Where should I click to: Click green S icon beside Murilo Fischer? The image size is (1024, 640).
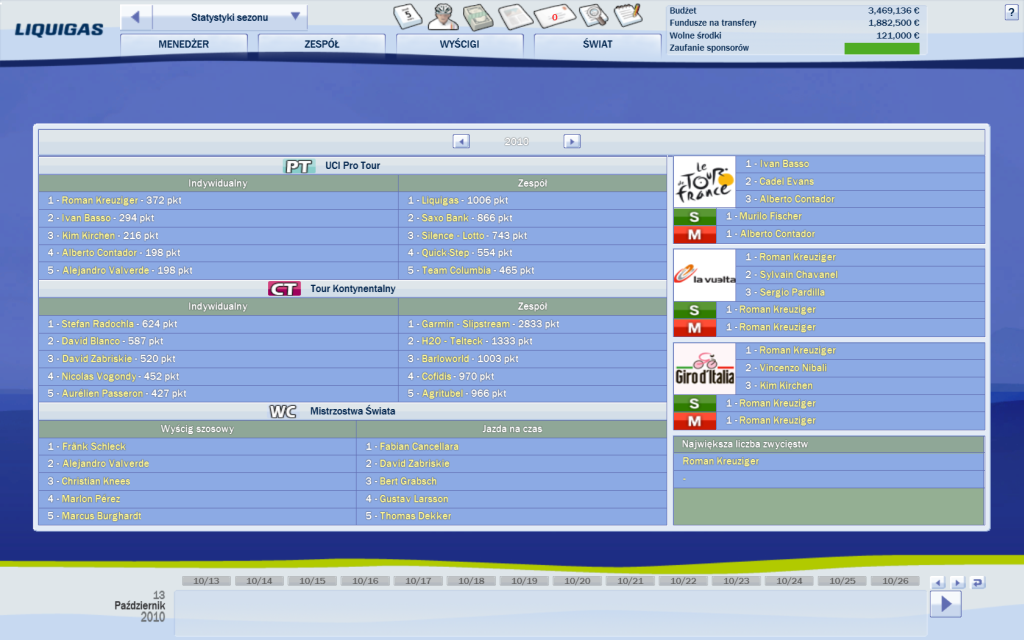click(x=694, y=217)
